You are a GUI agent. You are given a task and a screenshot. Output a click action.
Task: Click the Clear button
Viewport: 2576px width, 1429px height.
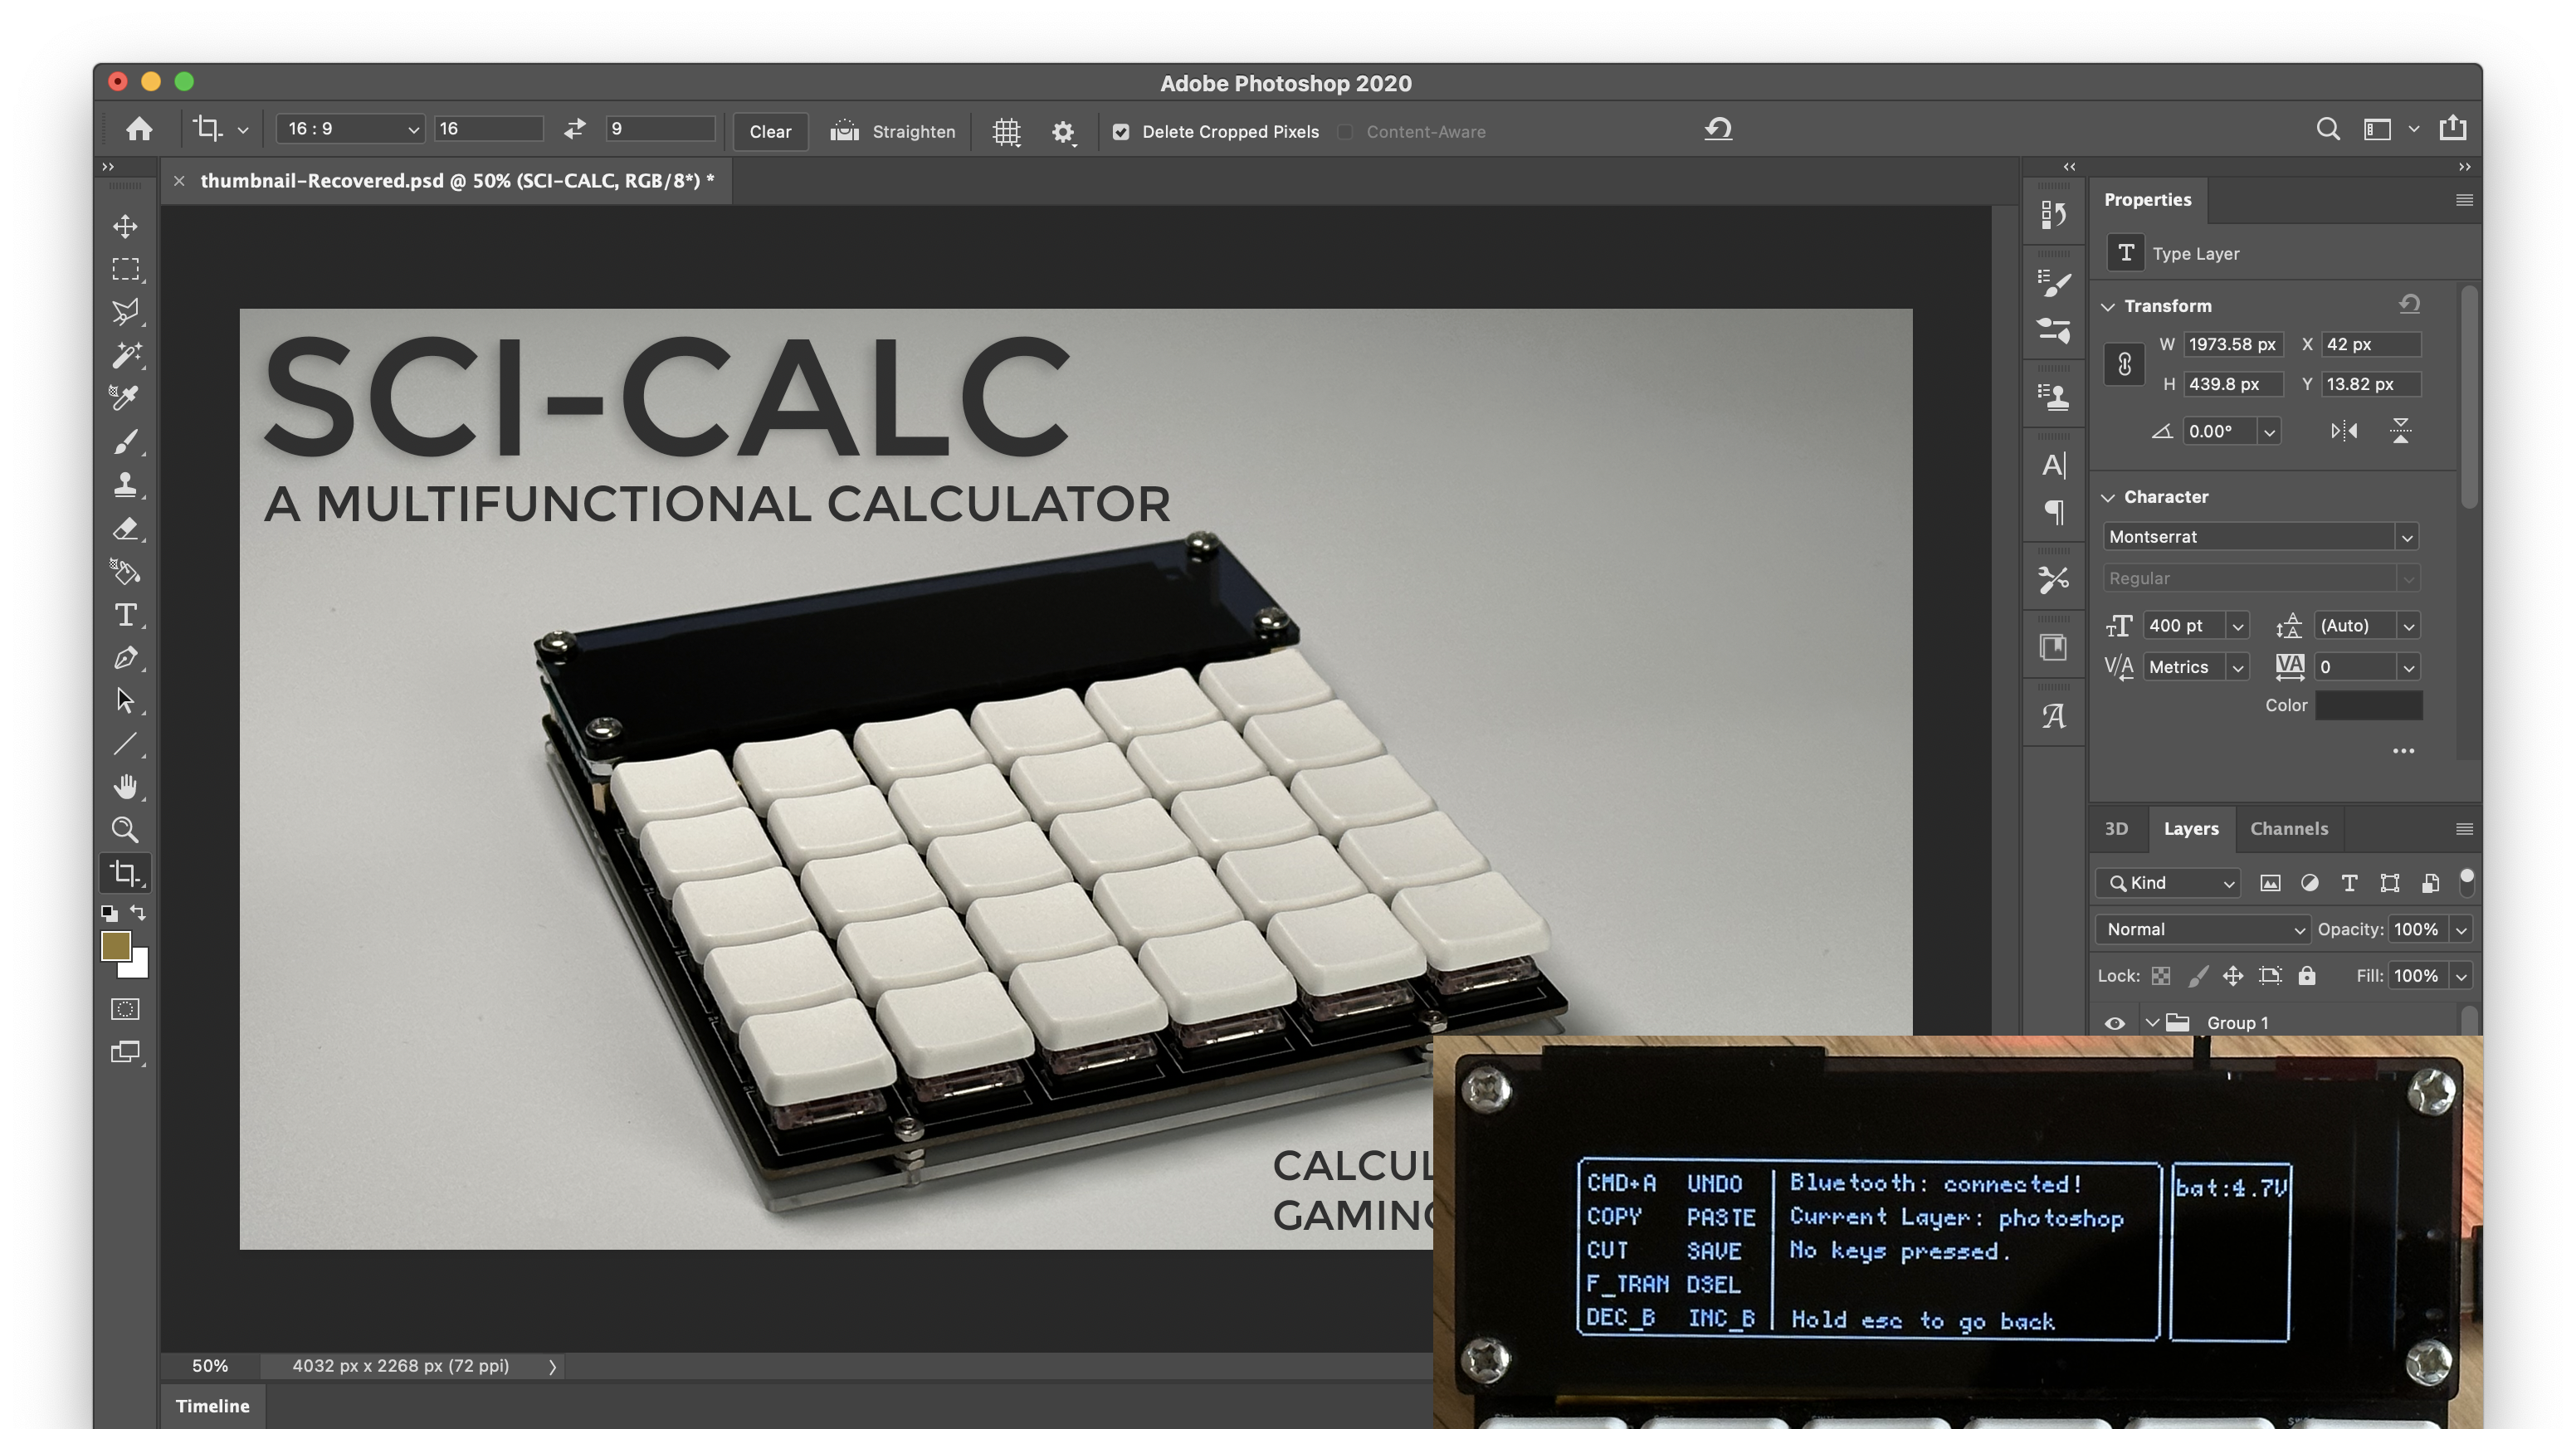770,132
